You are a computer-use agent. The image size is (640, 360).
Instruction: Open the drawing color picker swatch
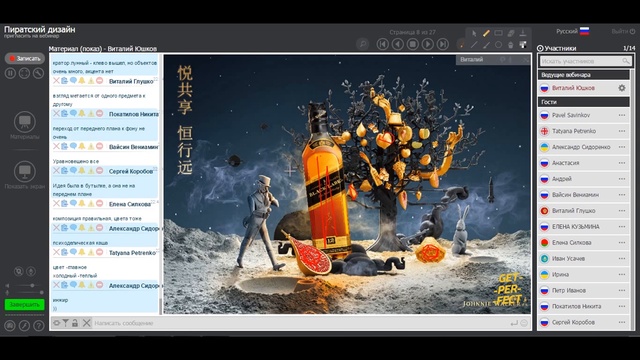[523, 45]
